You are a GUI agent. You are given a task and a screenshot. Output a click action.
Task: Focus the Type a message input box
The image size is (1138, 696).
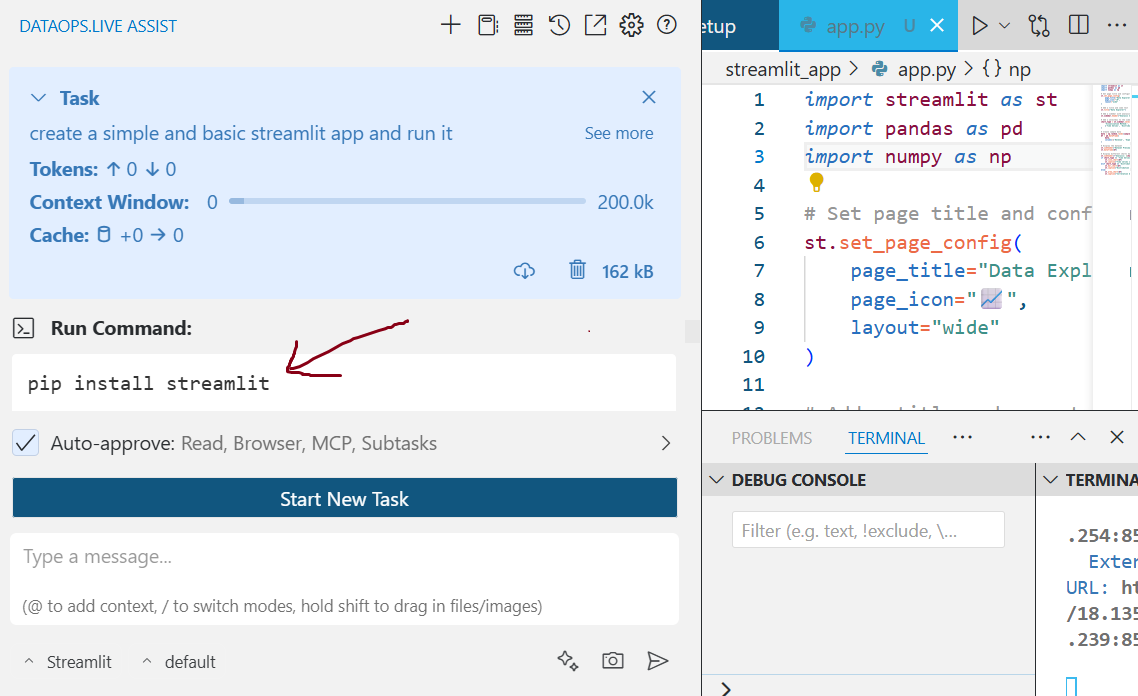tap(345, 579)
